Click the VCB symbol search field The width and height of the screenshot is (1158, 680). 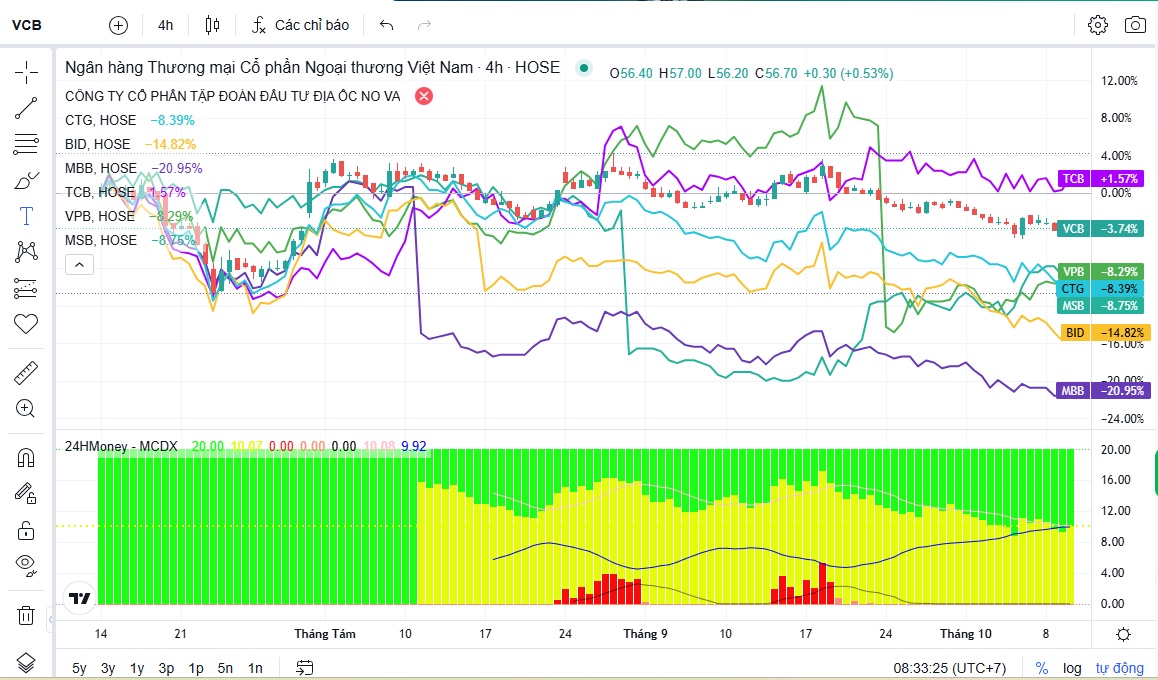27,25
